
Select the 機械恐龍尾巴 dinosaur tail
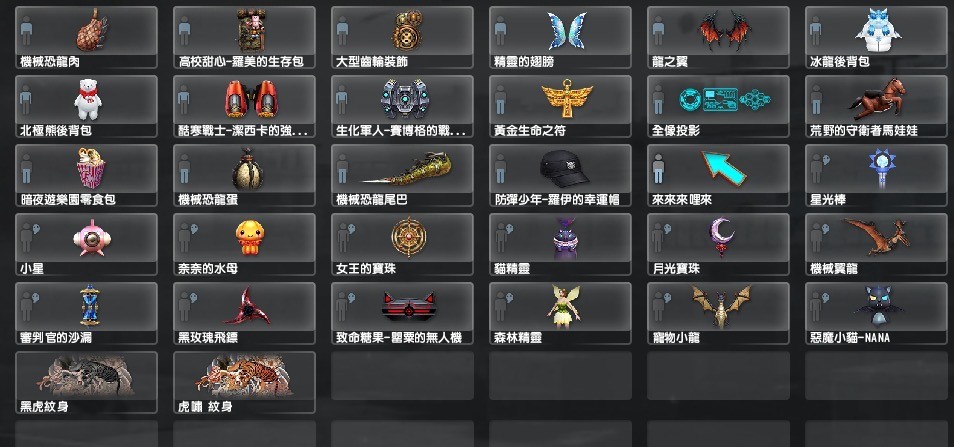click(x=402, y=175)
